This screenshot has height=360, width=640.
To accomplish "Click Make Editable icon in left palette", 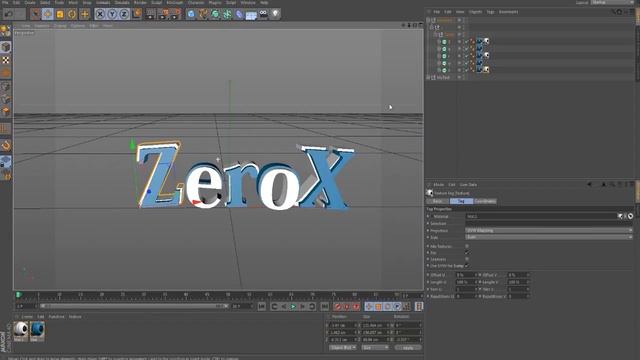I will [x=6, y=30].
